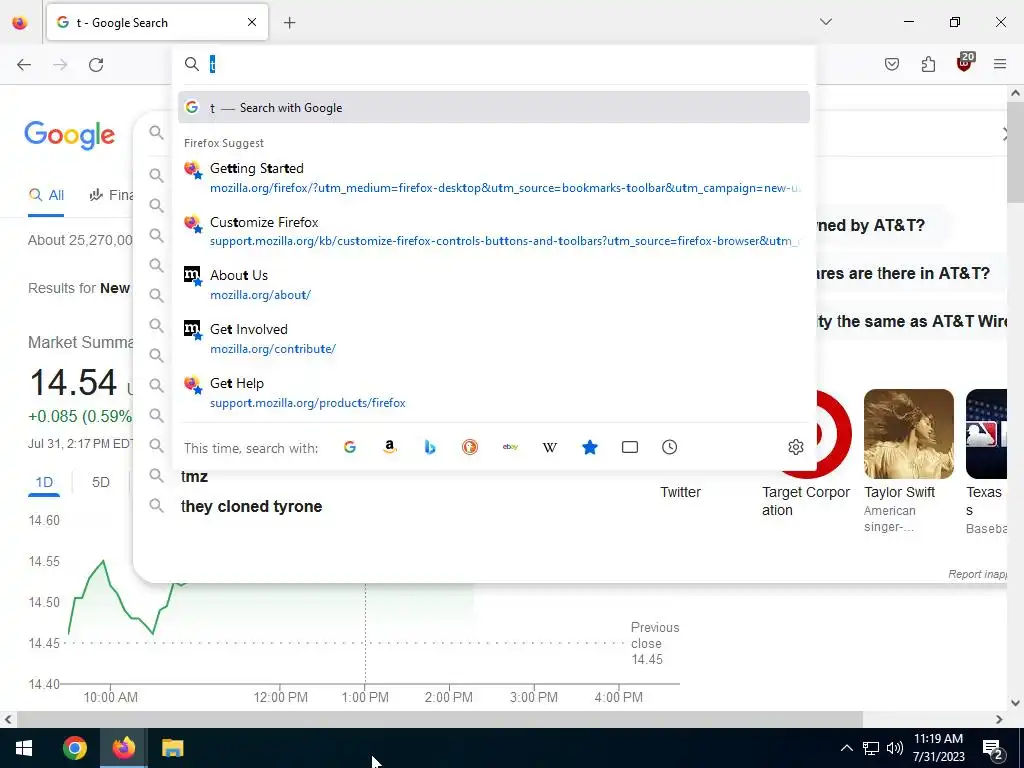Open a new tab with the plus button

pos(289,23)
